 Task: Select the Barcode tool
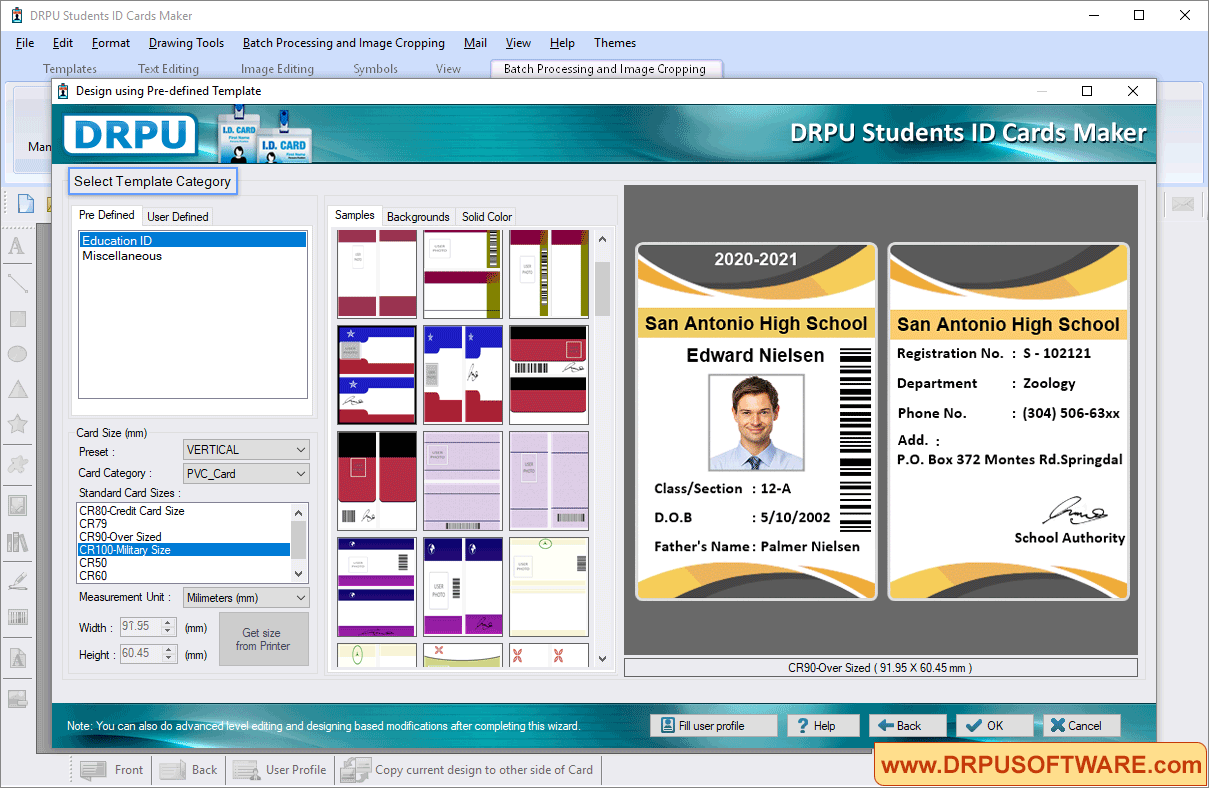[x=17, y=617]
